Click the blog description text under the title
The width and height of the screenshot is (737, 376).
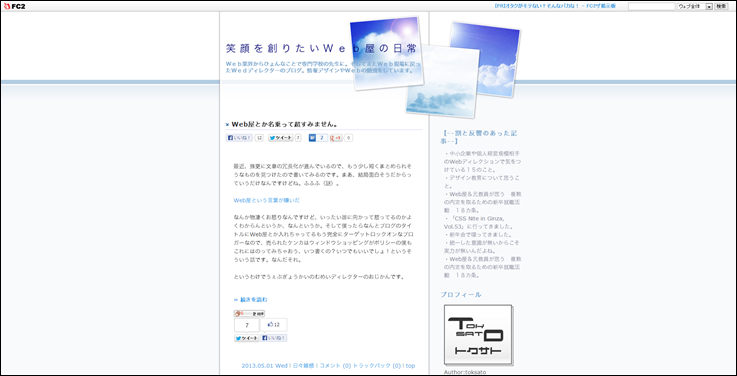pos(324,67)
